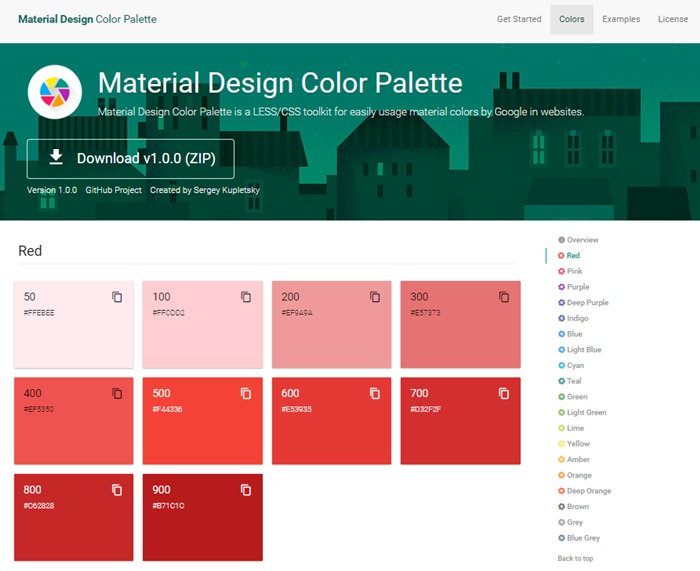Jump to Blue section in sidebar
The image size is (700, 571).
[x=575, y=334]
